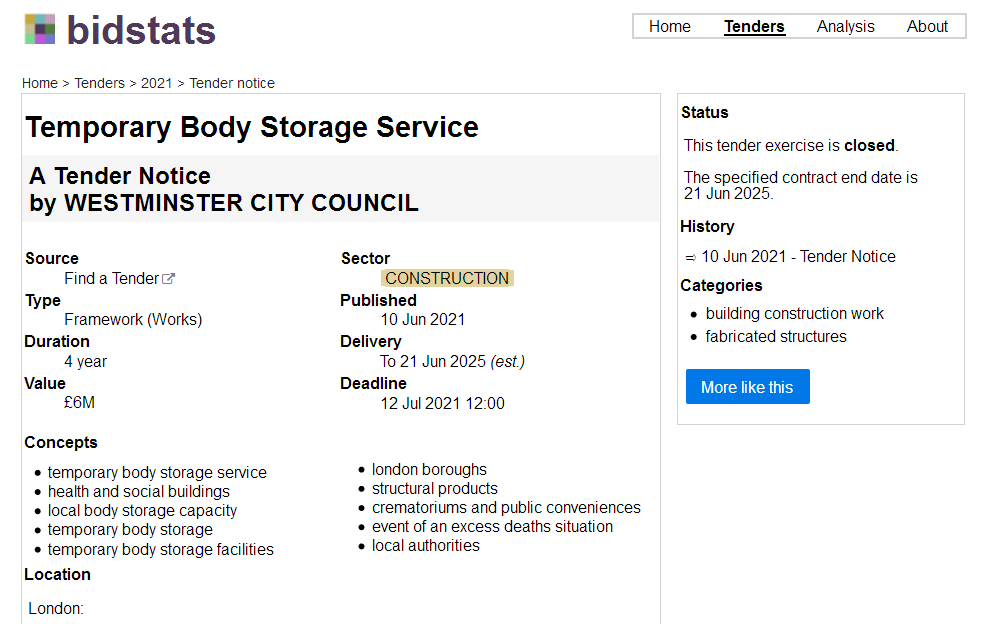Click the More like this button
This screenshot has width=984, height=624.
[x=747, y=387]
